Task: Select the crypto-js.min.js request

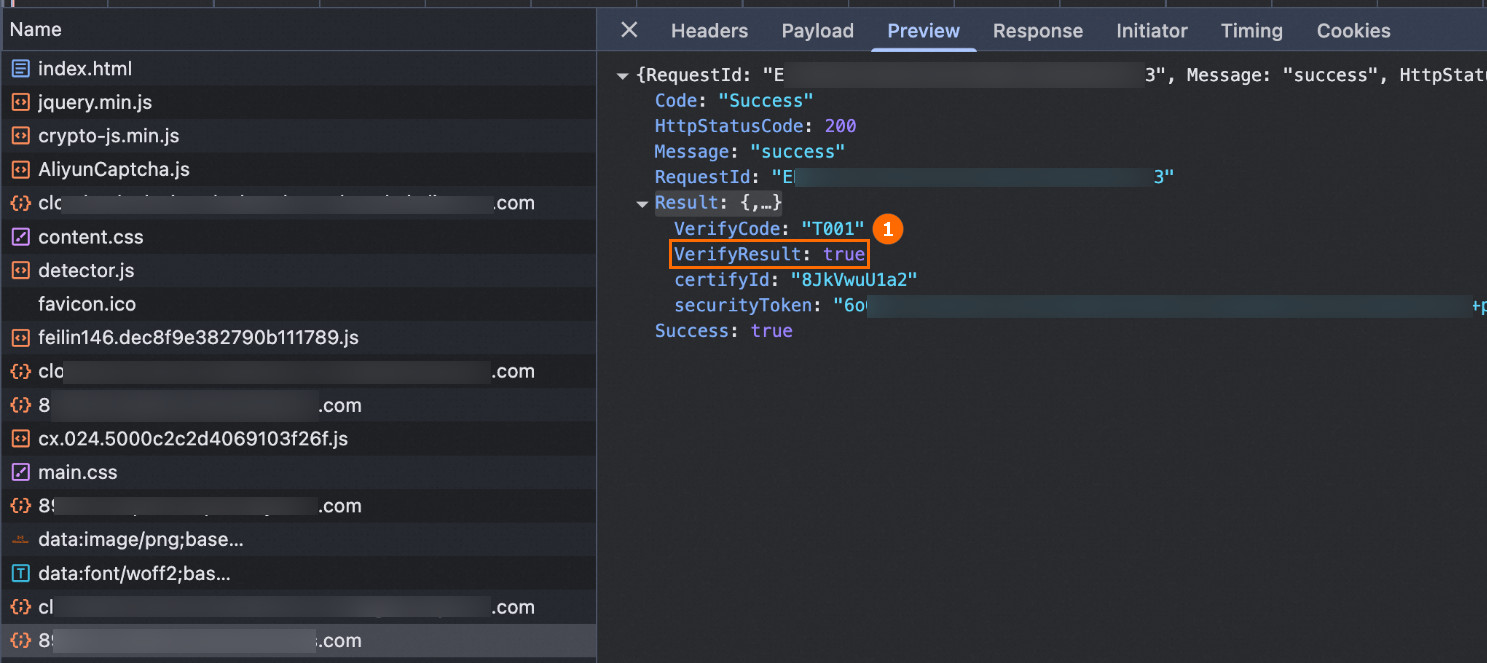Action: pyautogui.click(x=108, y=136)
